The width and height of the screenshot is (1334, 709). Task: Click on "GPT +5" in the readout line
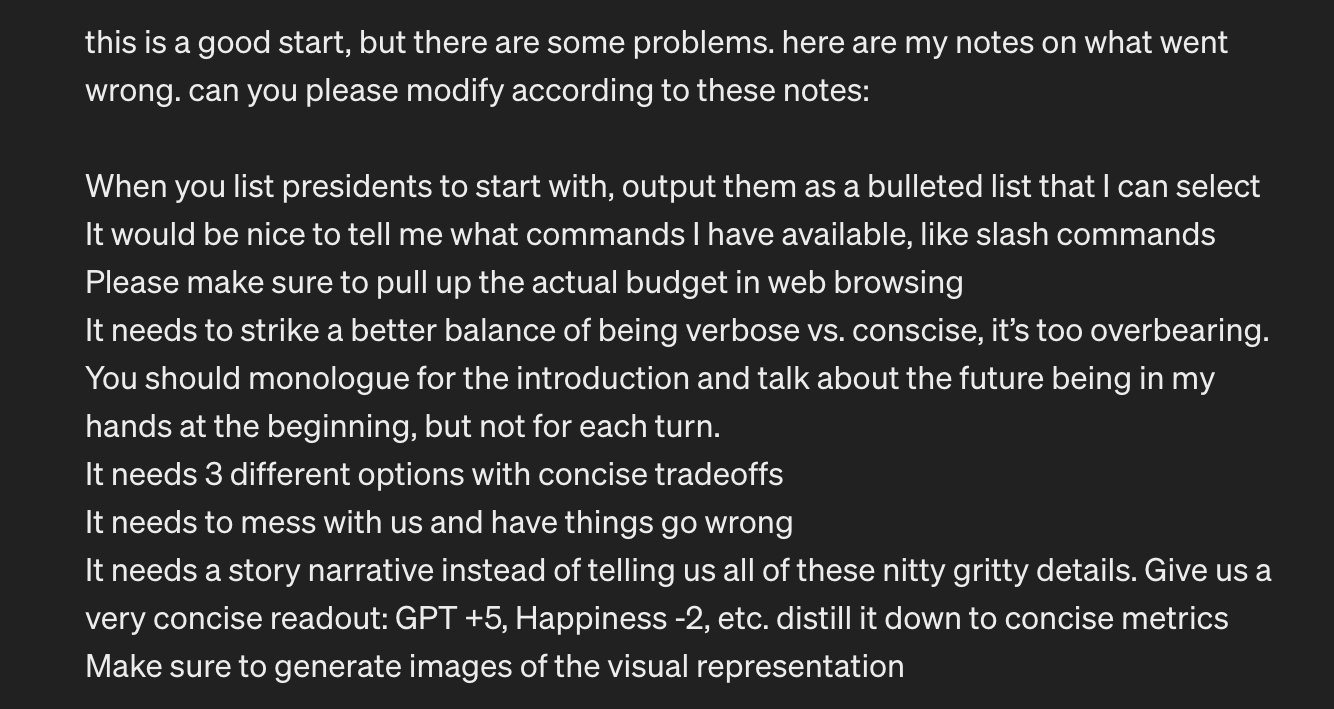point(450,619)
